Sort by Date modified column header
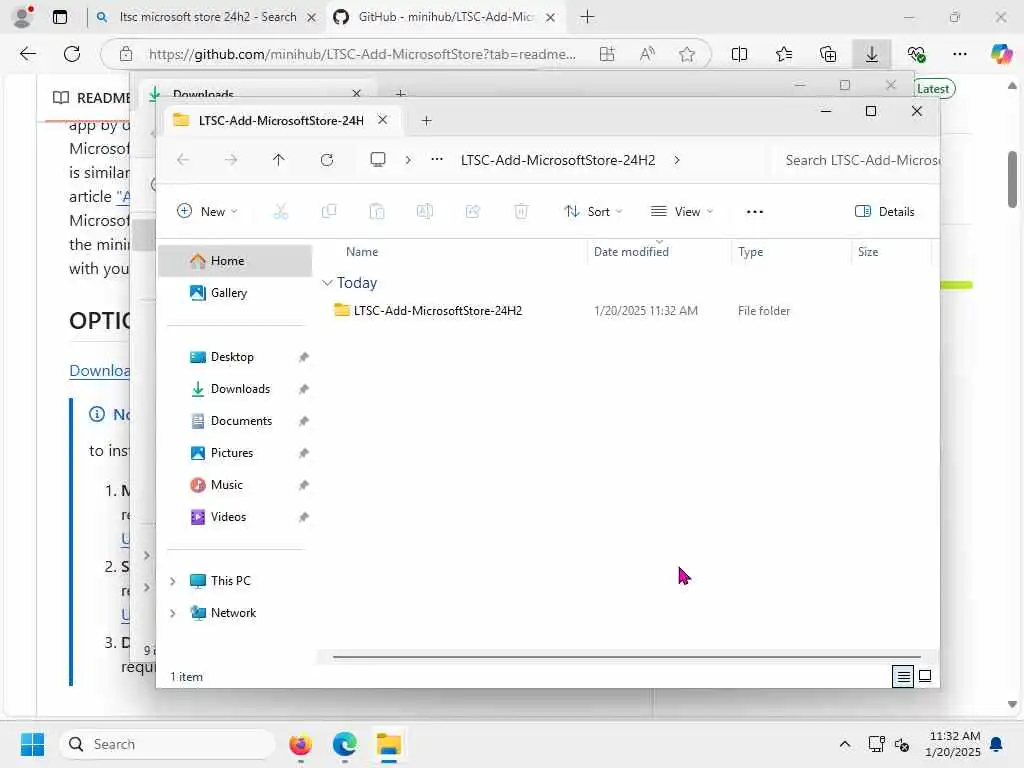 pos(658,251)
